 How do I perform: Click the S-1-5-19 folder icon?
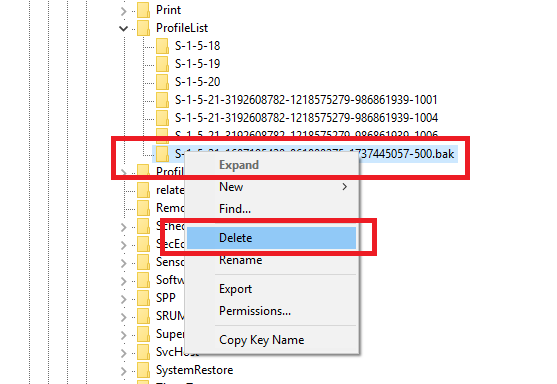click(162, 64)
